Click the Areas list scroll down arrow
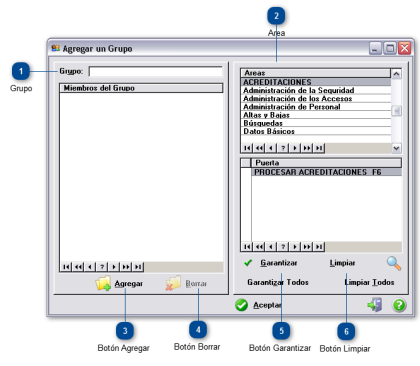Screen dimensions: 420x366 396,148
